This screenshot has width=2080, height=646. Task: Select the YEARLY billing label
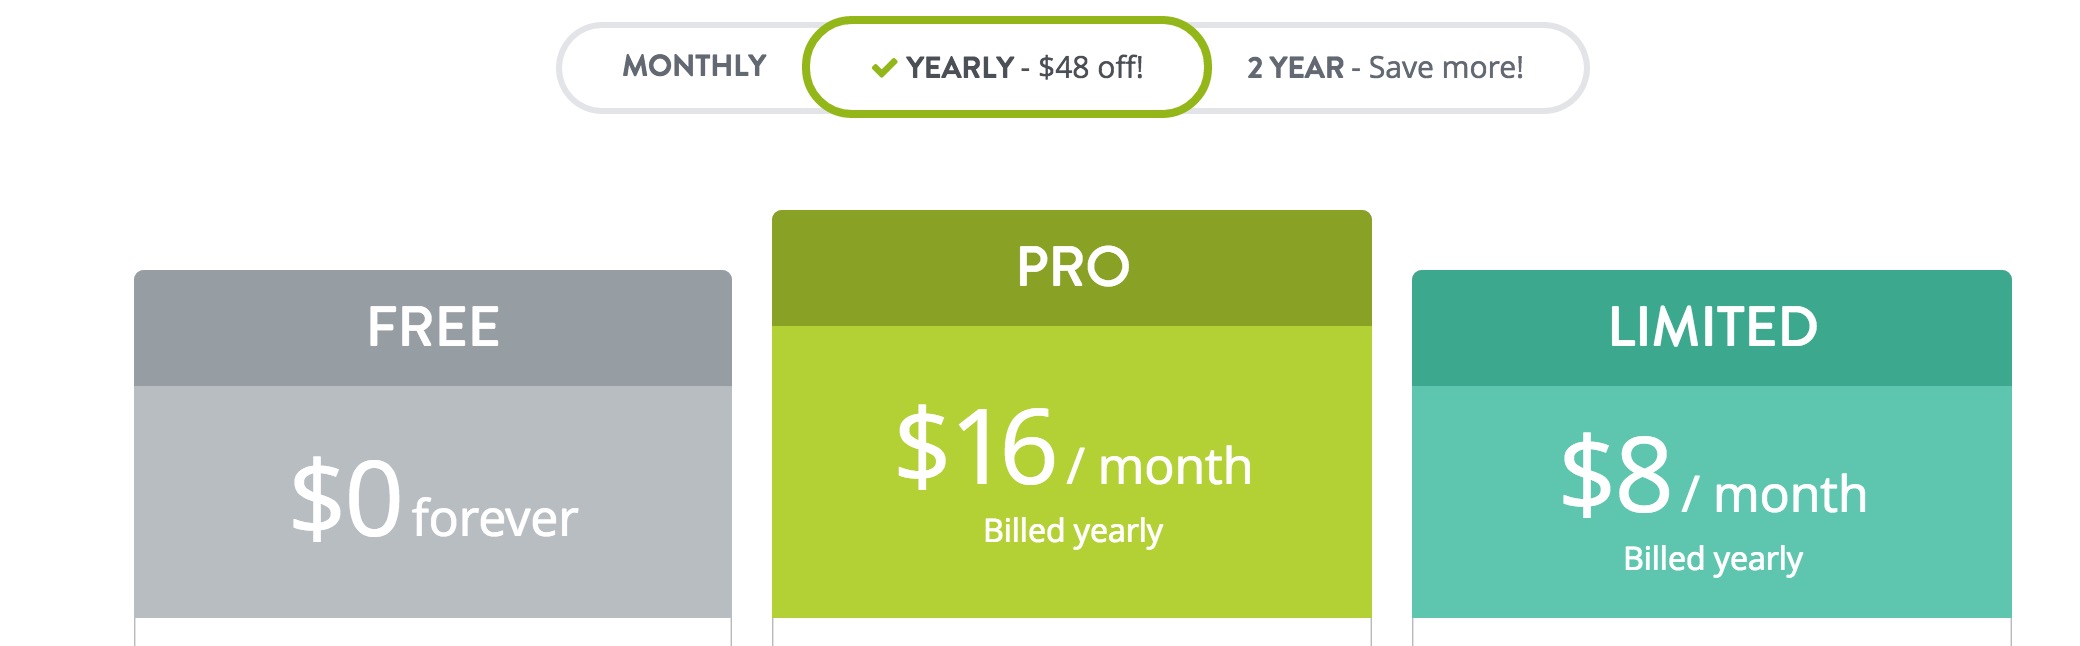pyautogui.click(x=959, y=67)
